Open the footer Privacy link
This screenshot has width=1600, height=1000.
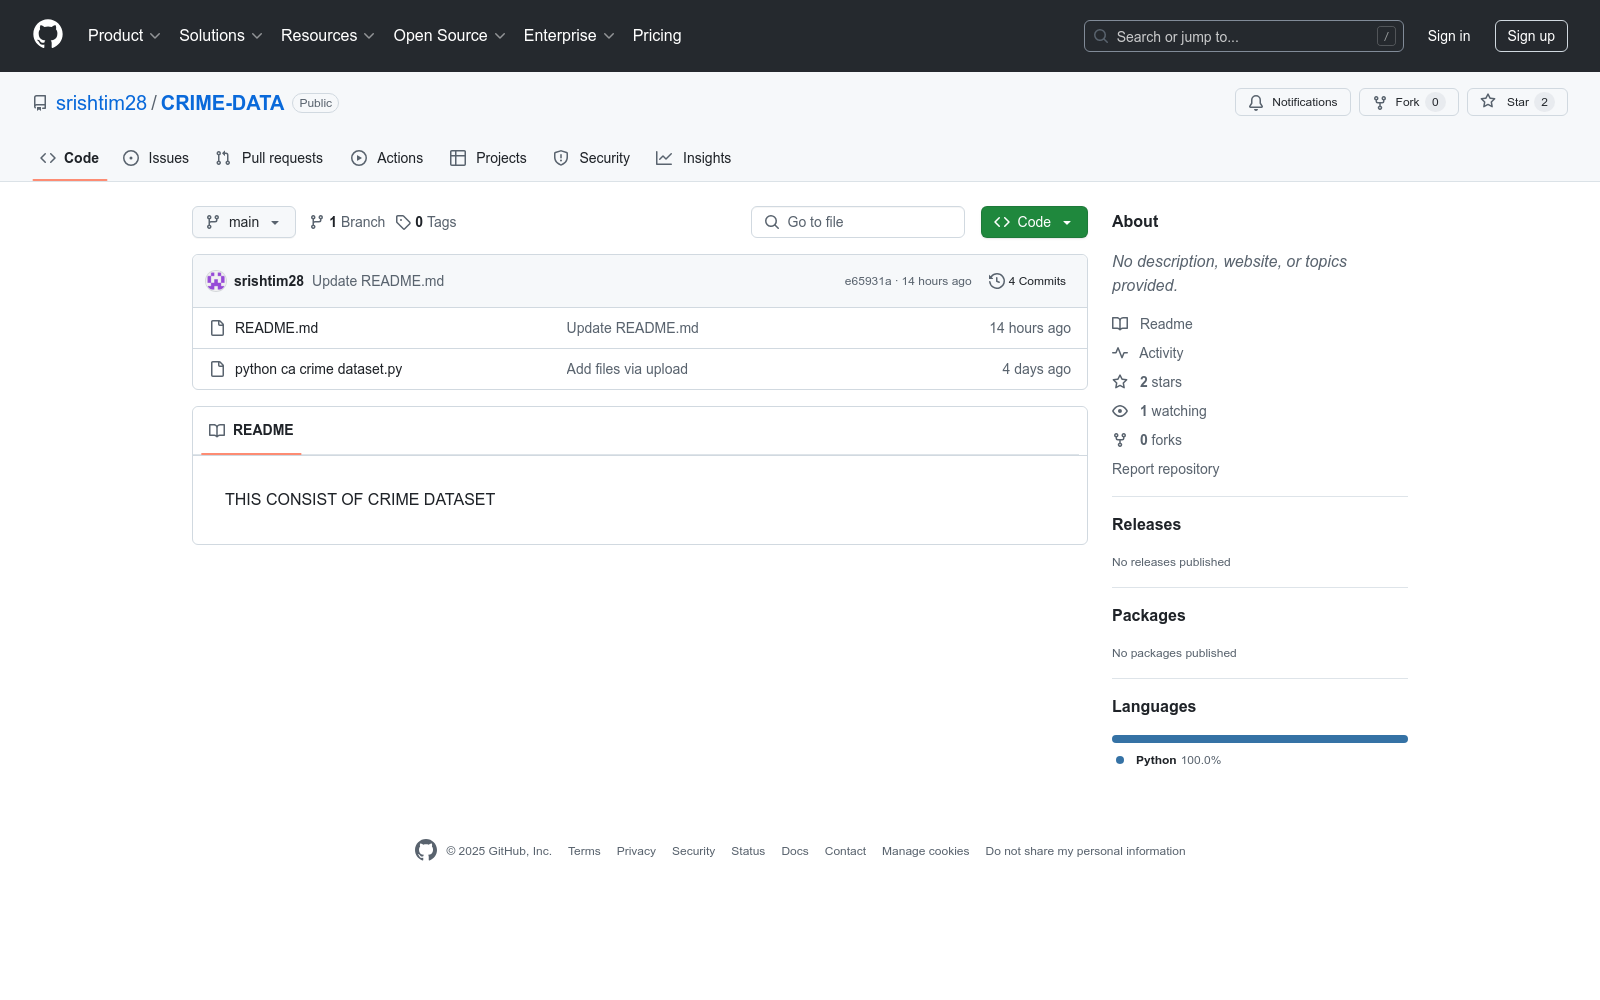click(636, 851)
